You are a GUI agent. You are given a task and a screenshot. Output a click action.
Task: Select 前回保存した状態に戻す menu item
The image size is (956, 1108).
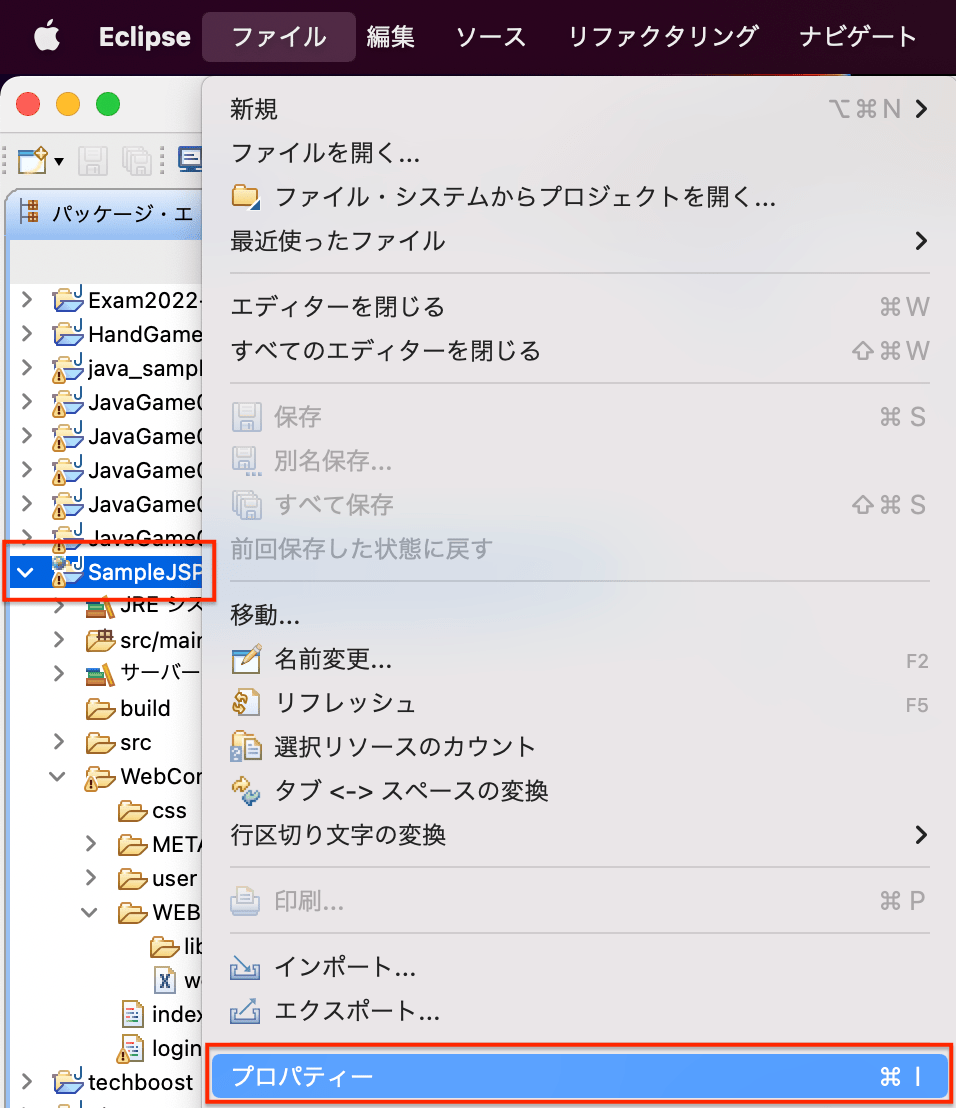(579, 548)
